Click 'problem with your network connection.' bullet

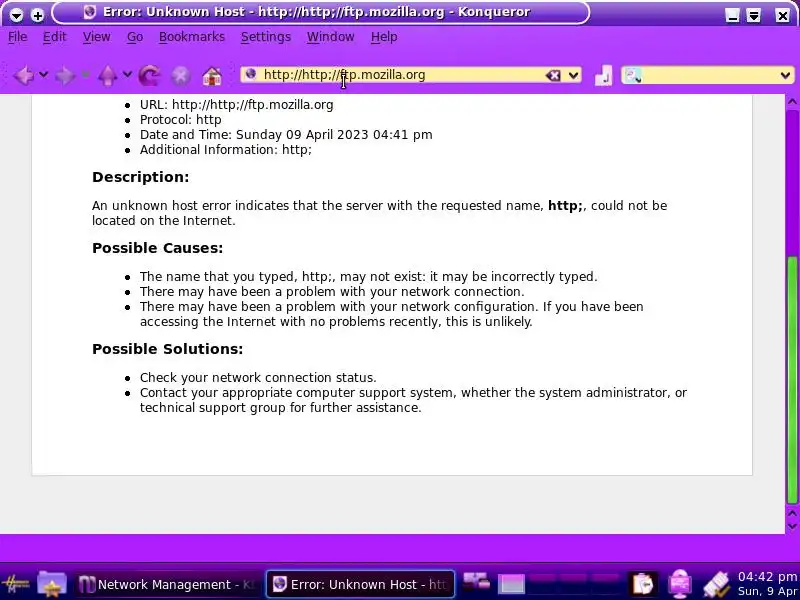pos(332,291)
